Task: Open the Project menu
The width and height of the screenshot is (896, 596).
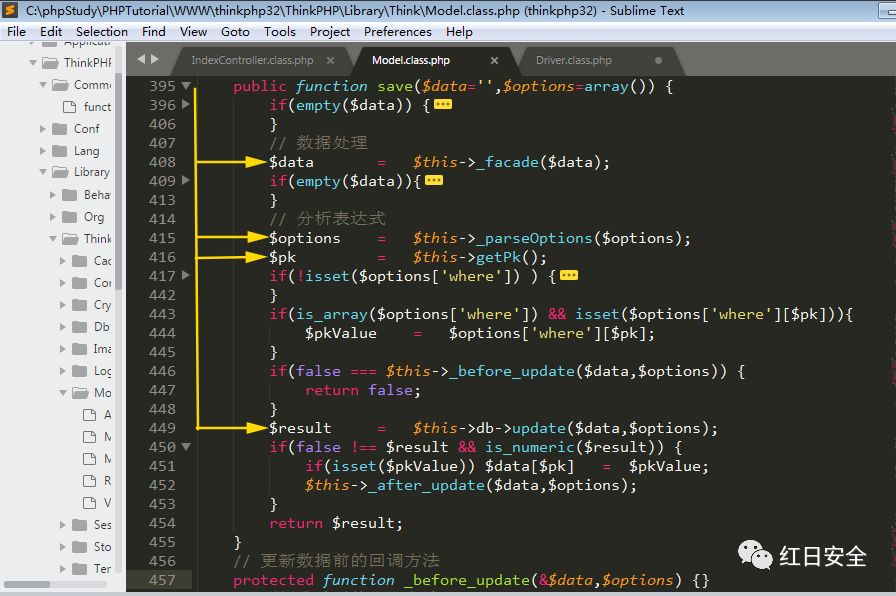Action: tap(330, 31)
